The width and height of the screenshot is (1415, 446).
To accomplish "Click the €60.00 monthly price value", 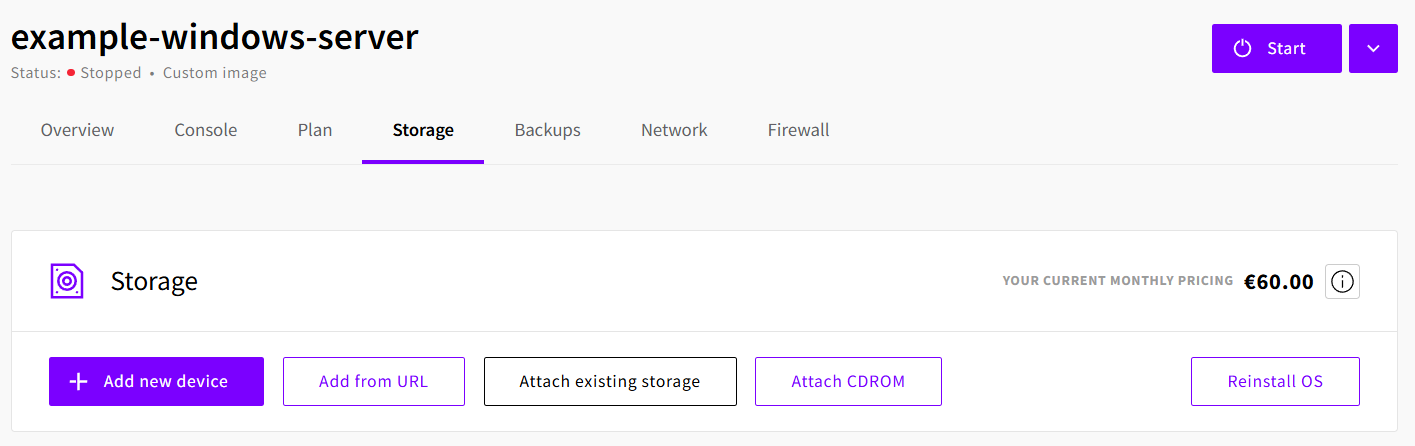I will 1278,282.
